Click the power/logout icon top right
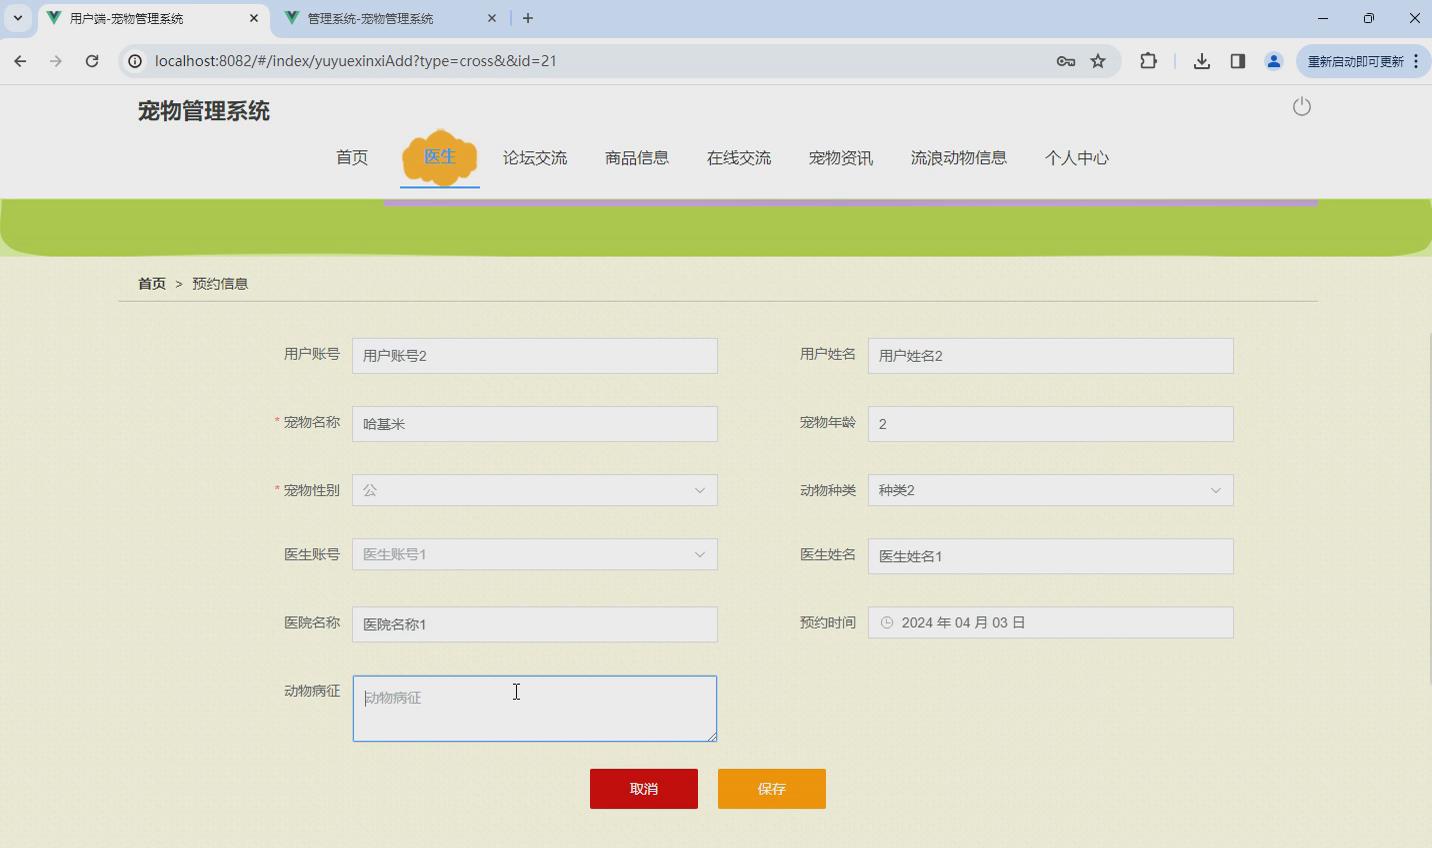Viewport: 1432px width, 848px height. tap(1302, 106)
